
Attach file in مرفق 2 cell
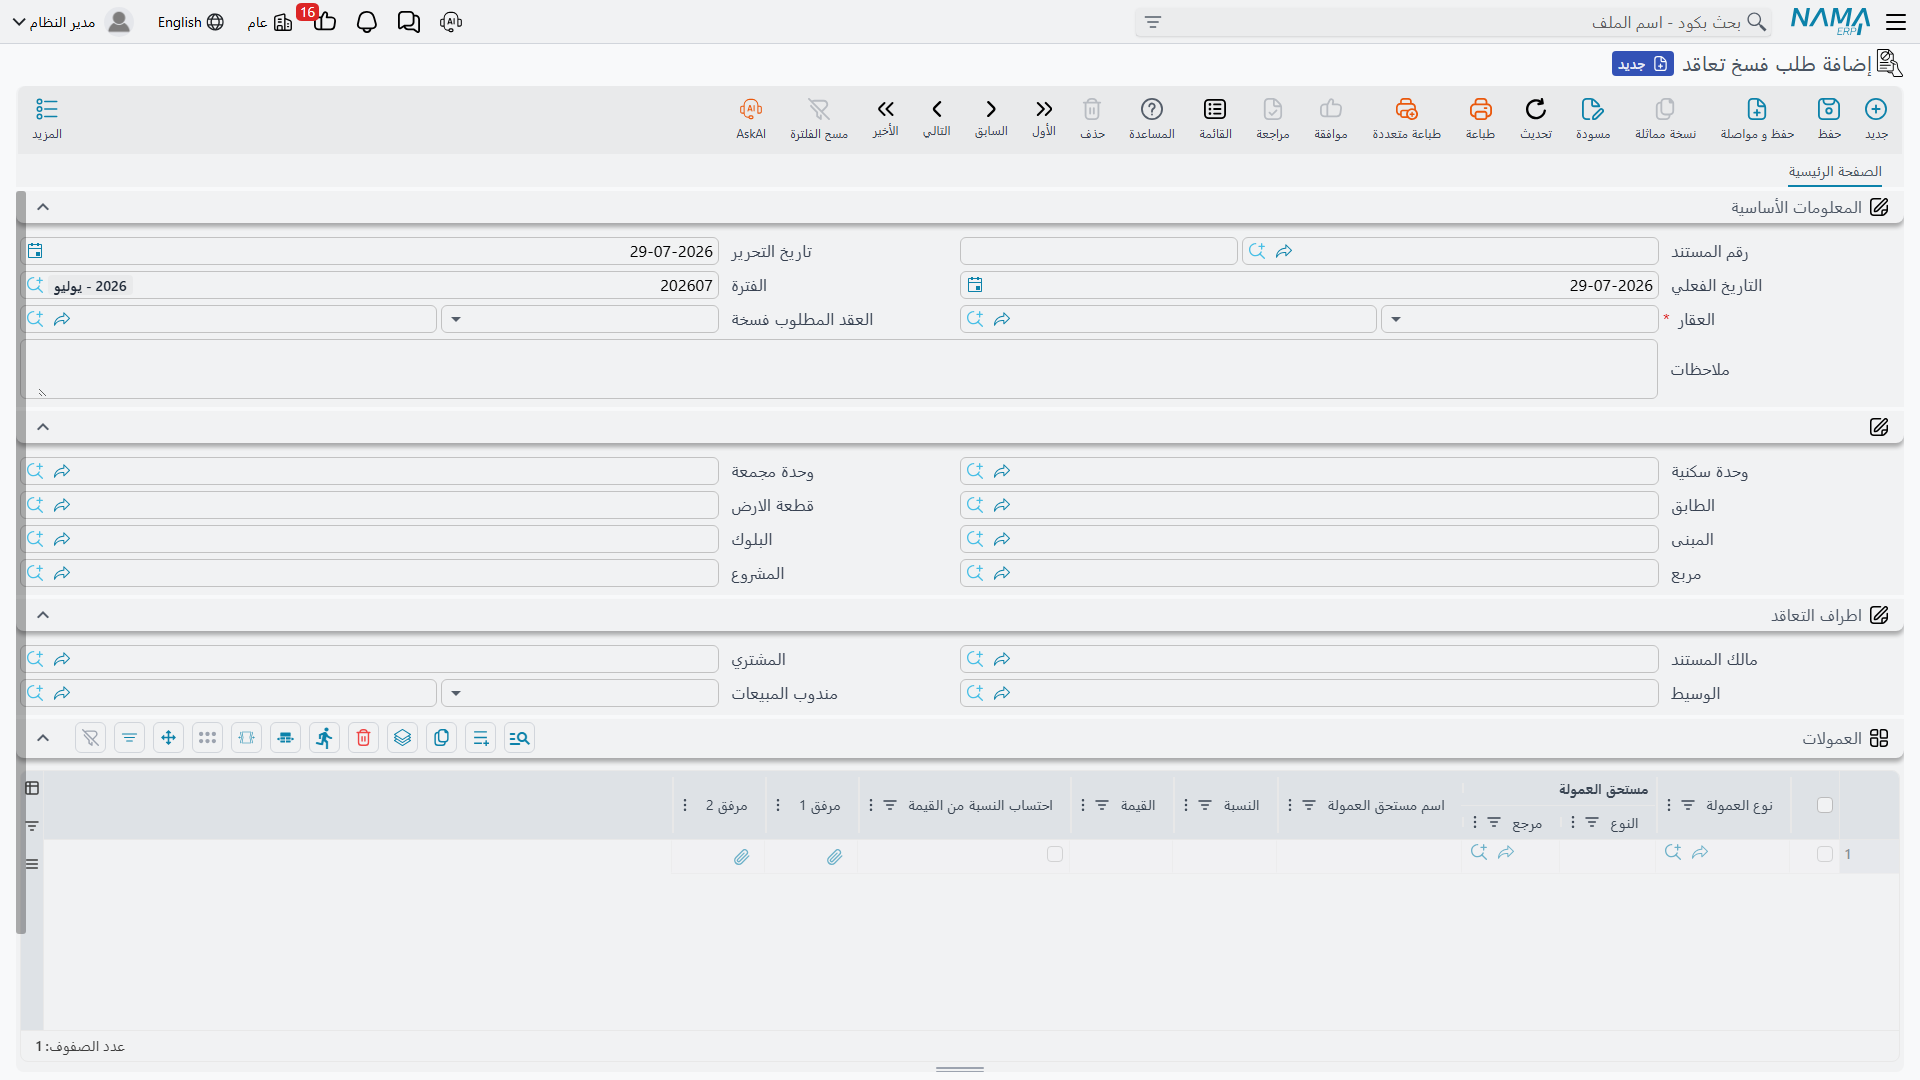point(742,857)
